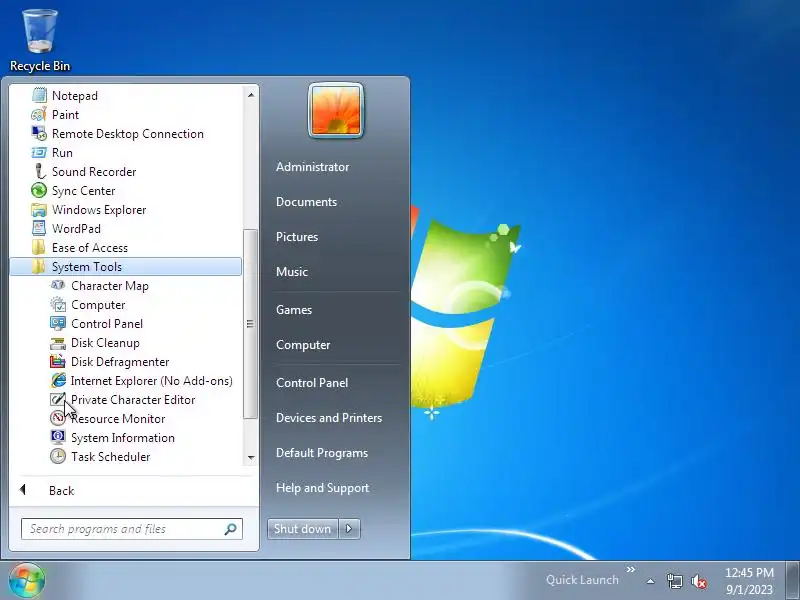Open the Recycle Bin on the desktop
800x600 pixels.
click(x=40, y=41)
